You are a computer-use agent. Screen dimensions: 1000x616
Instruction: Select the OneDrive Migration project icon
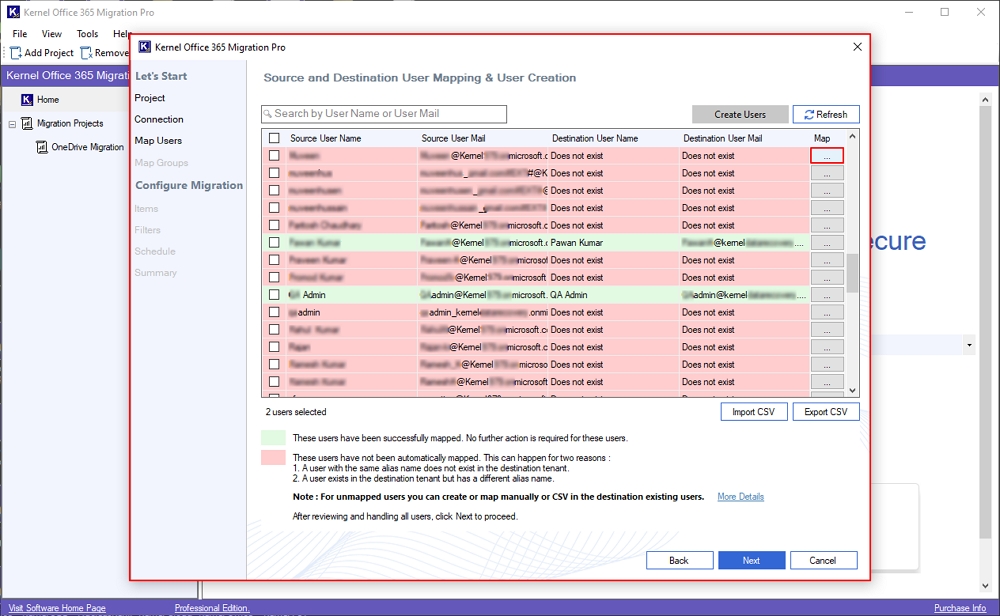pyautogui.click(x=42, y=147)
